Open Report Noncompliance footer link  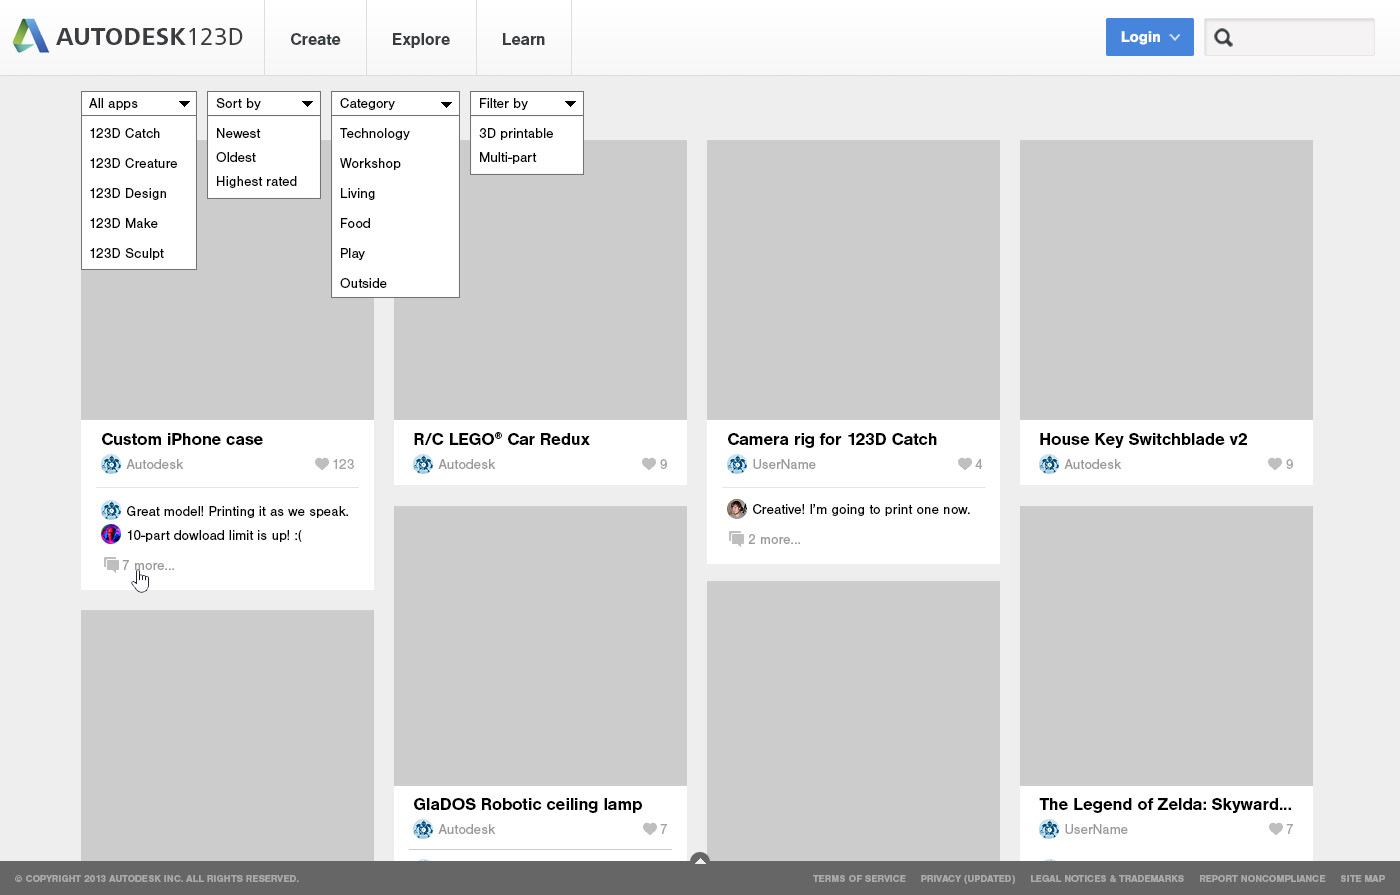[1262, 879]
